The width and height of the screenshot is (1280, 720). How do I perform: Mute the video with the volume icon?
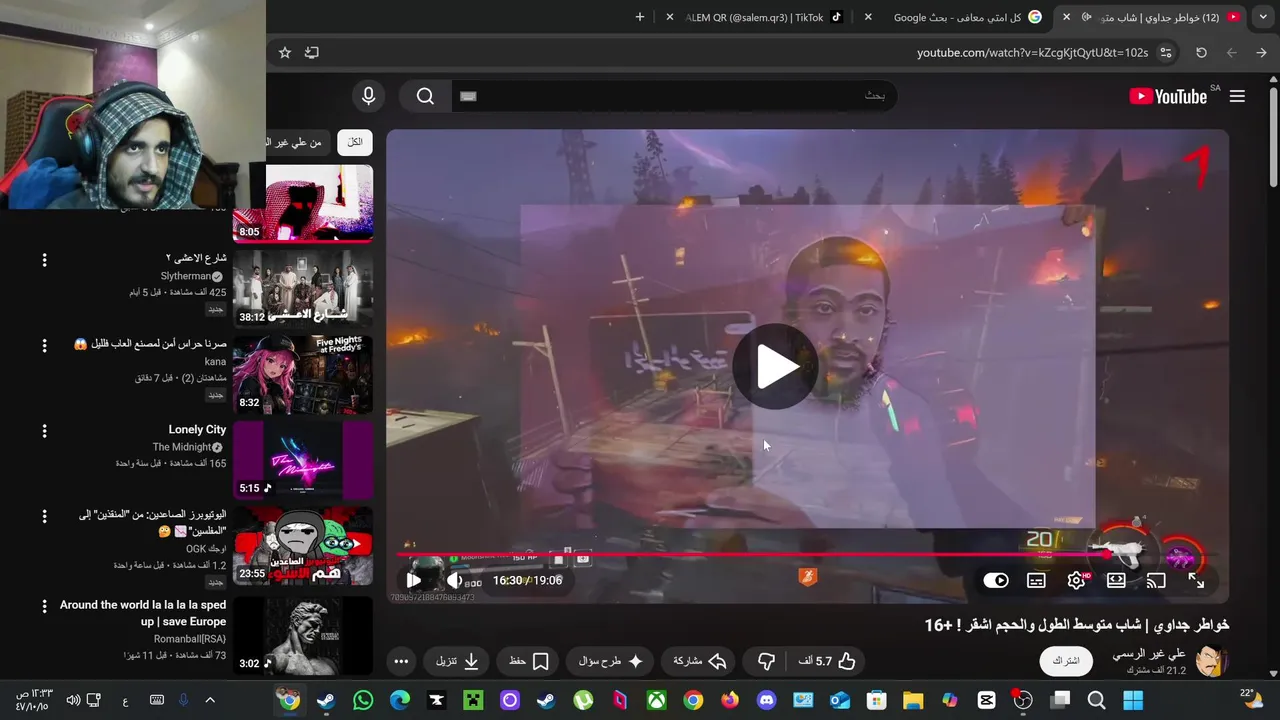tap(455, 580)
